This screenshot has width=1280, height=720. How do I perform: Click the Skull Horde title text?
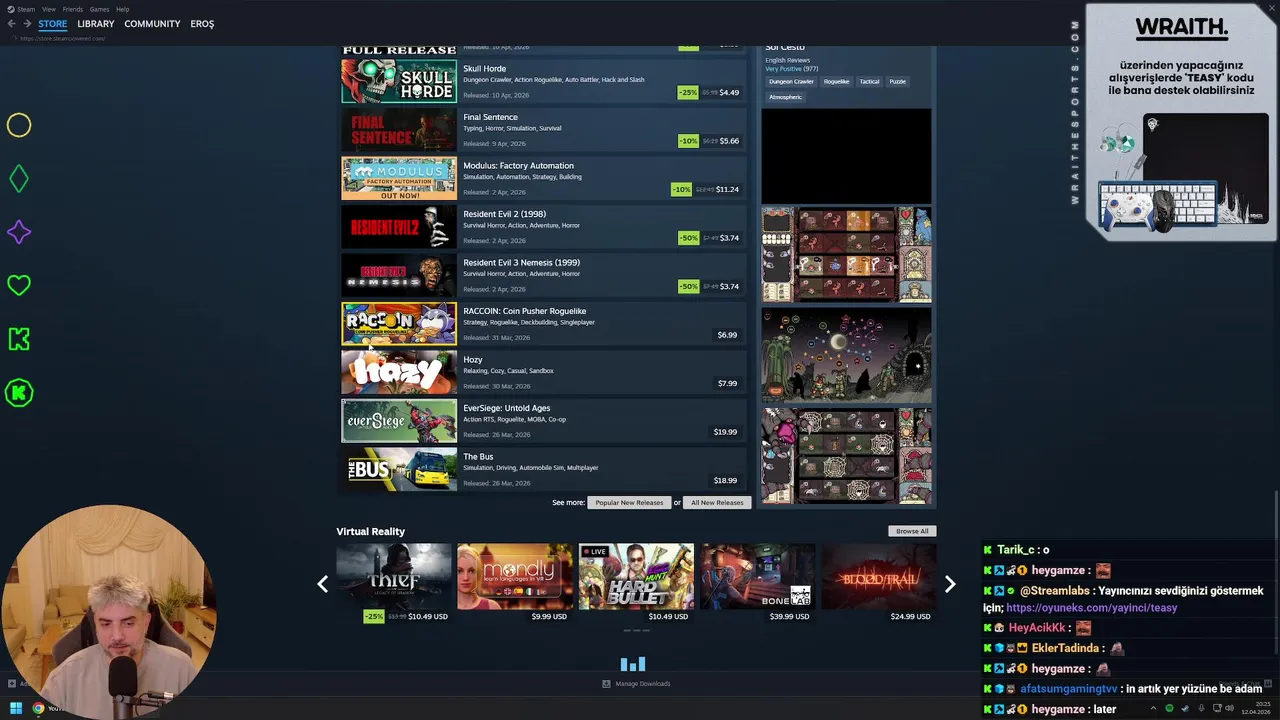pos(484,69)
